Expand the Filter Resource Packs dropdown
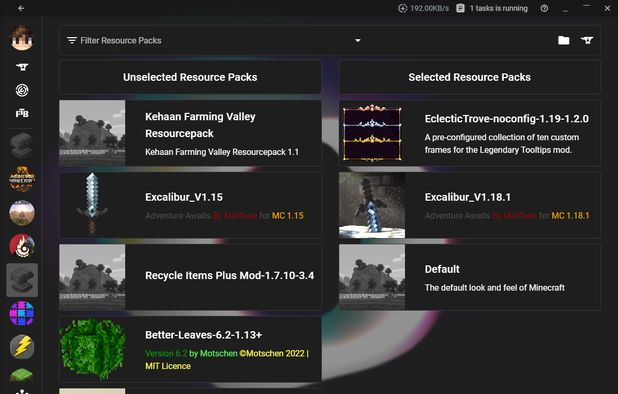 click(357, 40)
